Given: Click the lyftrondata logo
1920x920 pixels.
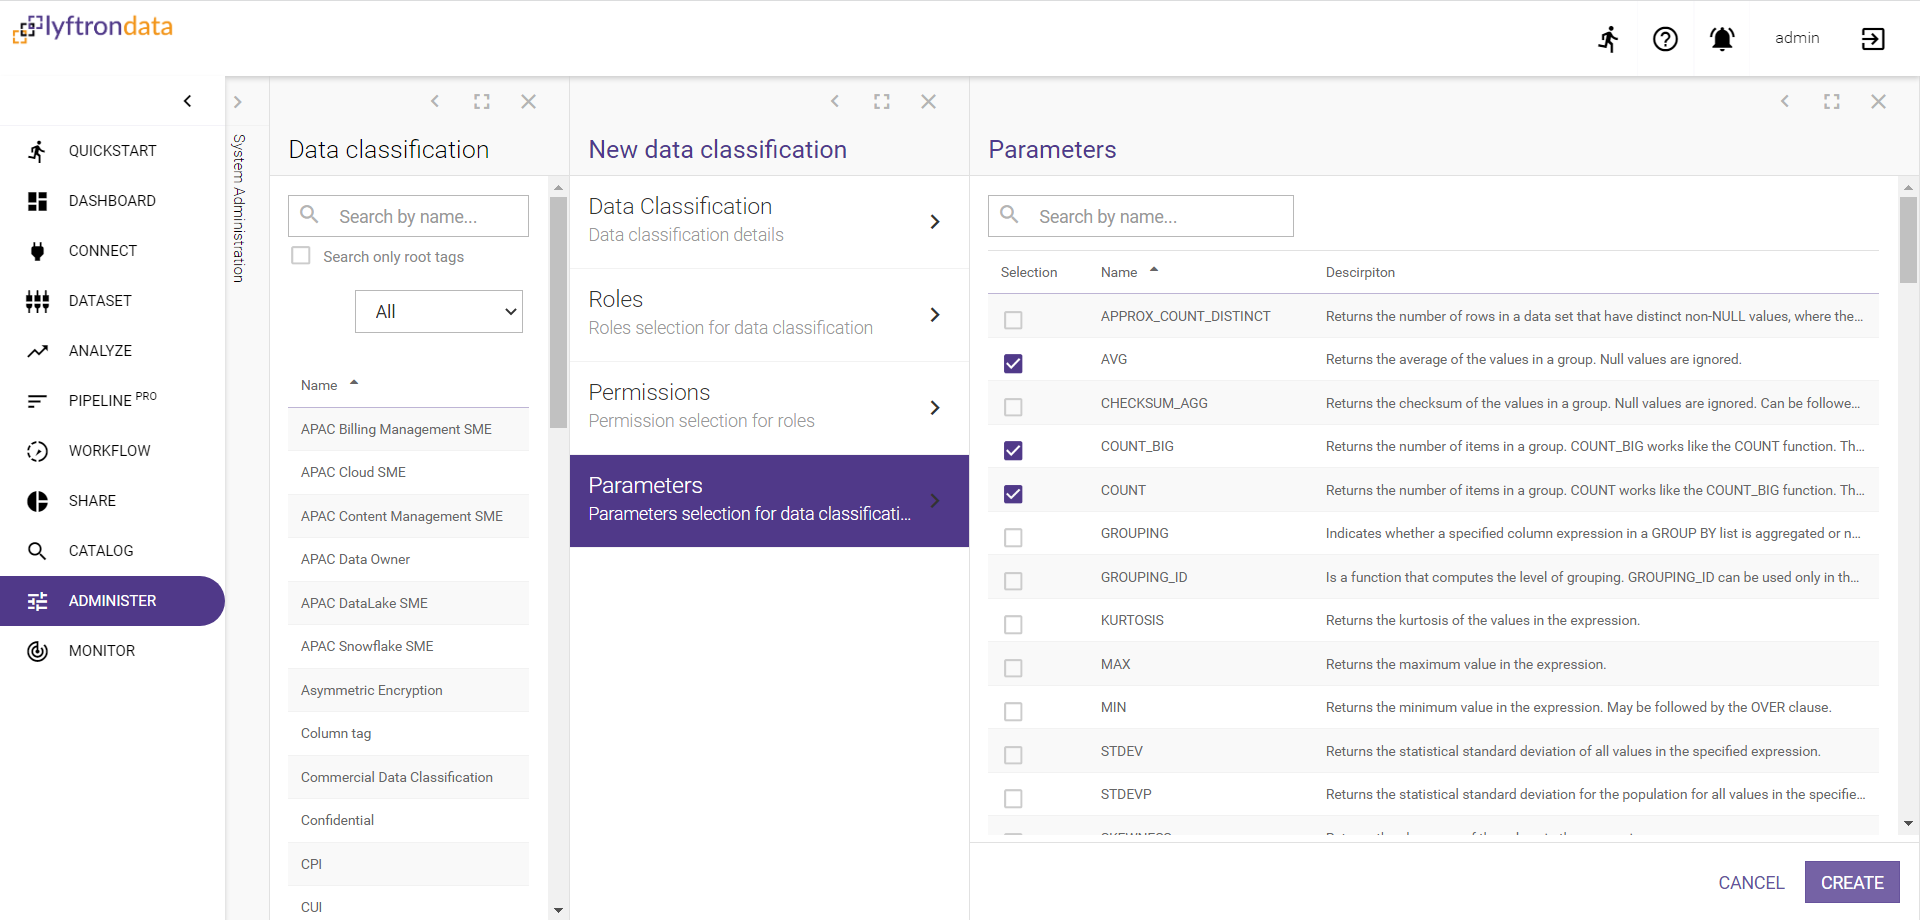Looking at the screenshot, I should click(92, 28).
